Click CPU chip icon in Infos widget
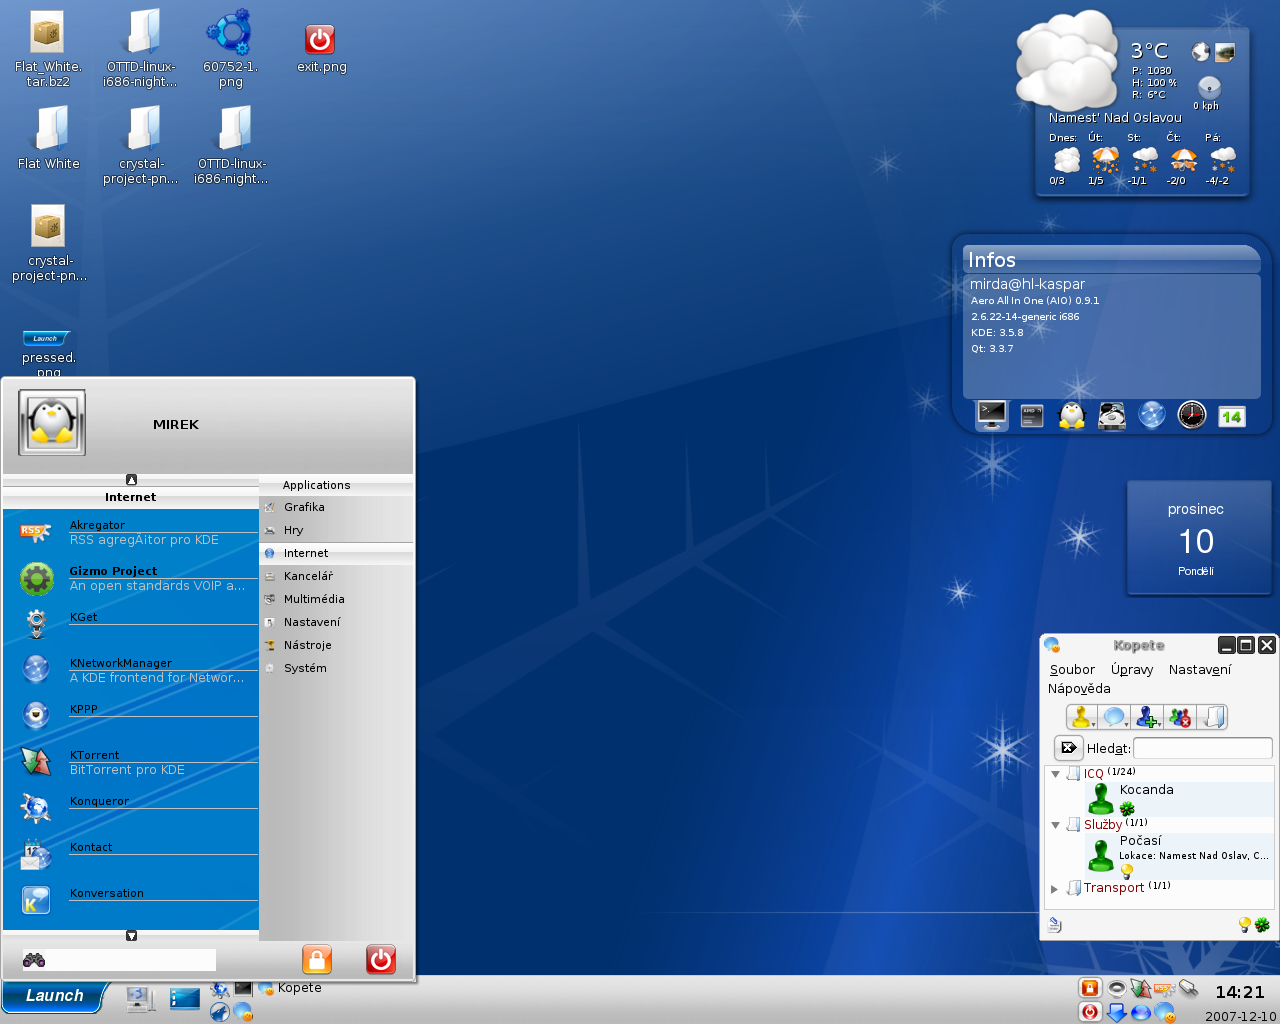The image size is (1280, 1024). pyautogui.click(x=1032, y=415)
